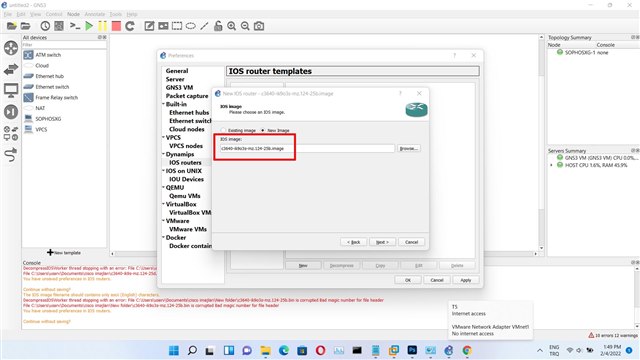Browse all devices category icon

coord(11,133)
